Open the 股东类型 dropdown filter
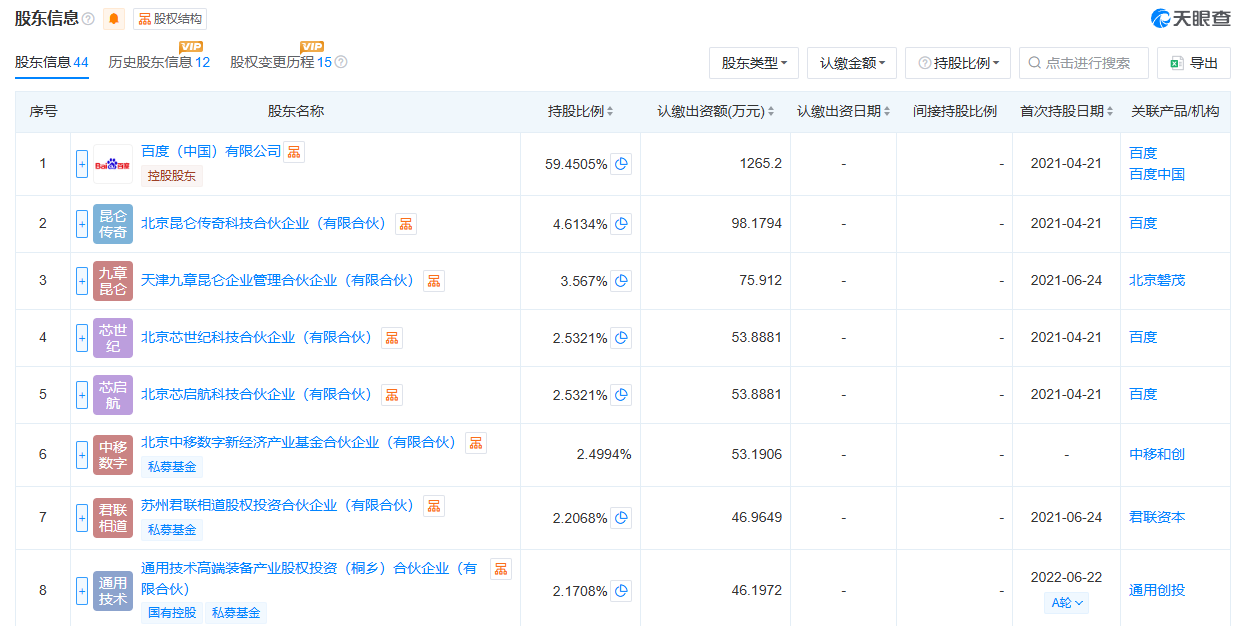Screen dimensions: 1241x626 [x=754, y=63]
